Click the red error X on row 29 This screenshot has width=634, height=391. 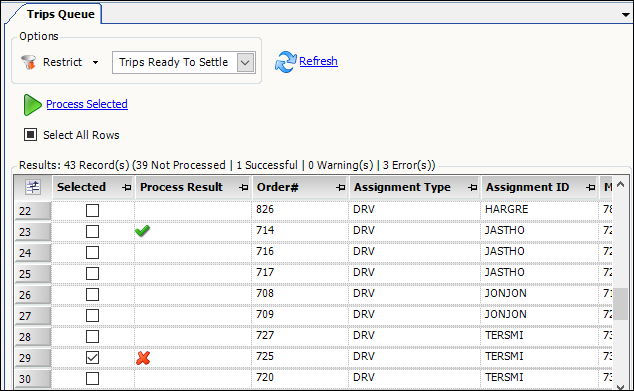pos(143,358)
